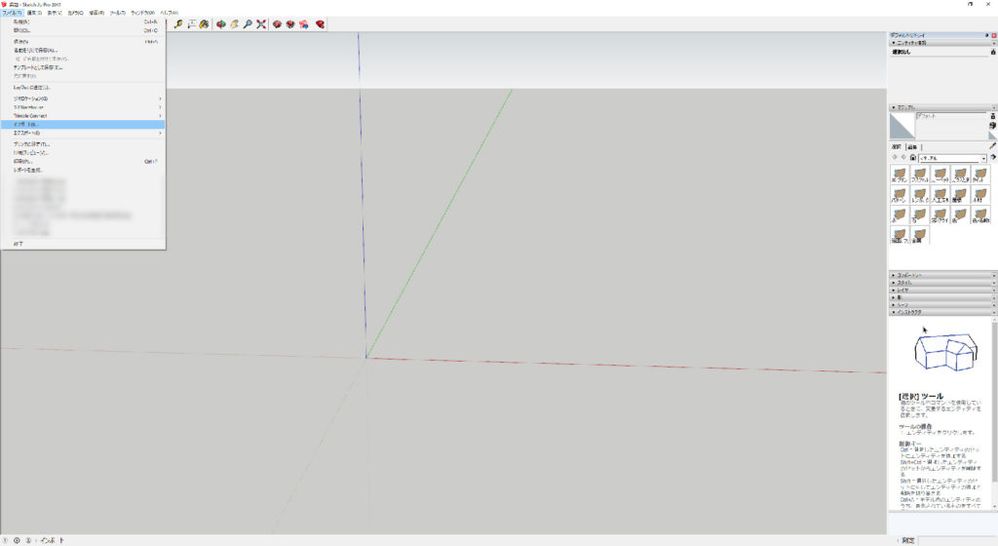Choose インポート in the File menu
Image resolution: width=998 pixels, height=546 pixels.
point(83,125)
